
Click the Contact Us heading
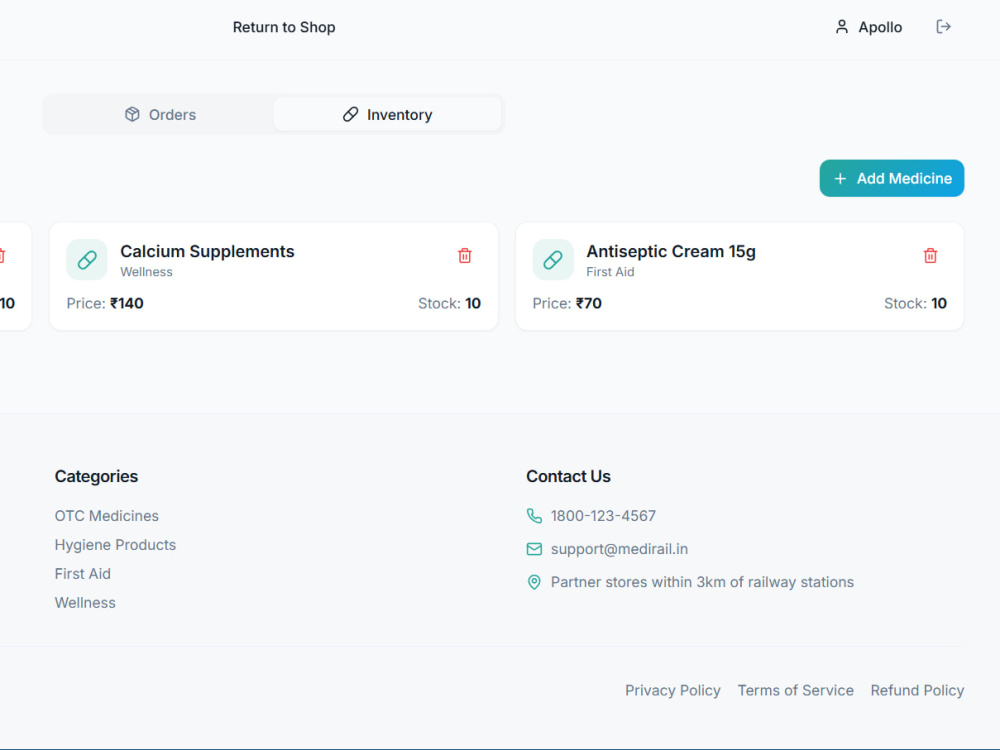pos(568,476)
